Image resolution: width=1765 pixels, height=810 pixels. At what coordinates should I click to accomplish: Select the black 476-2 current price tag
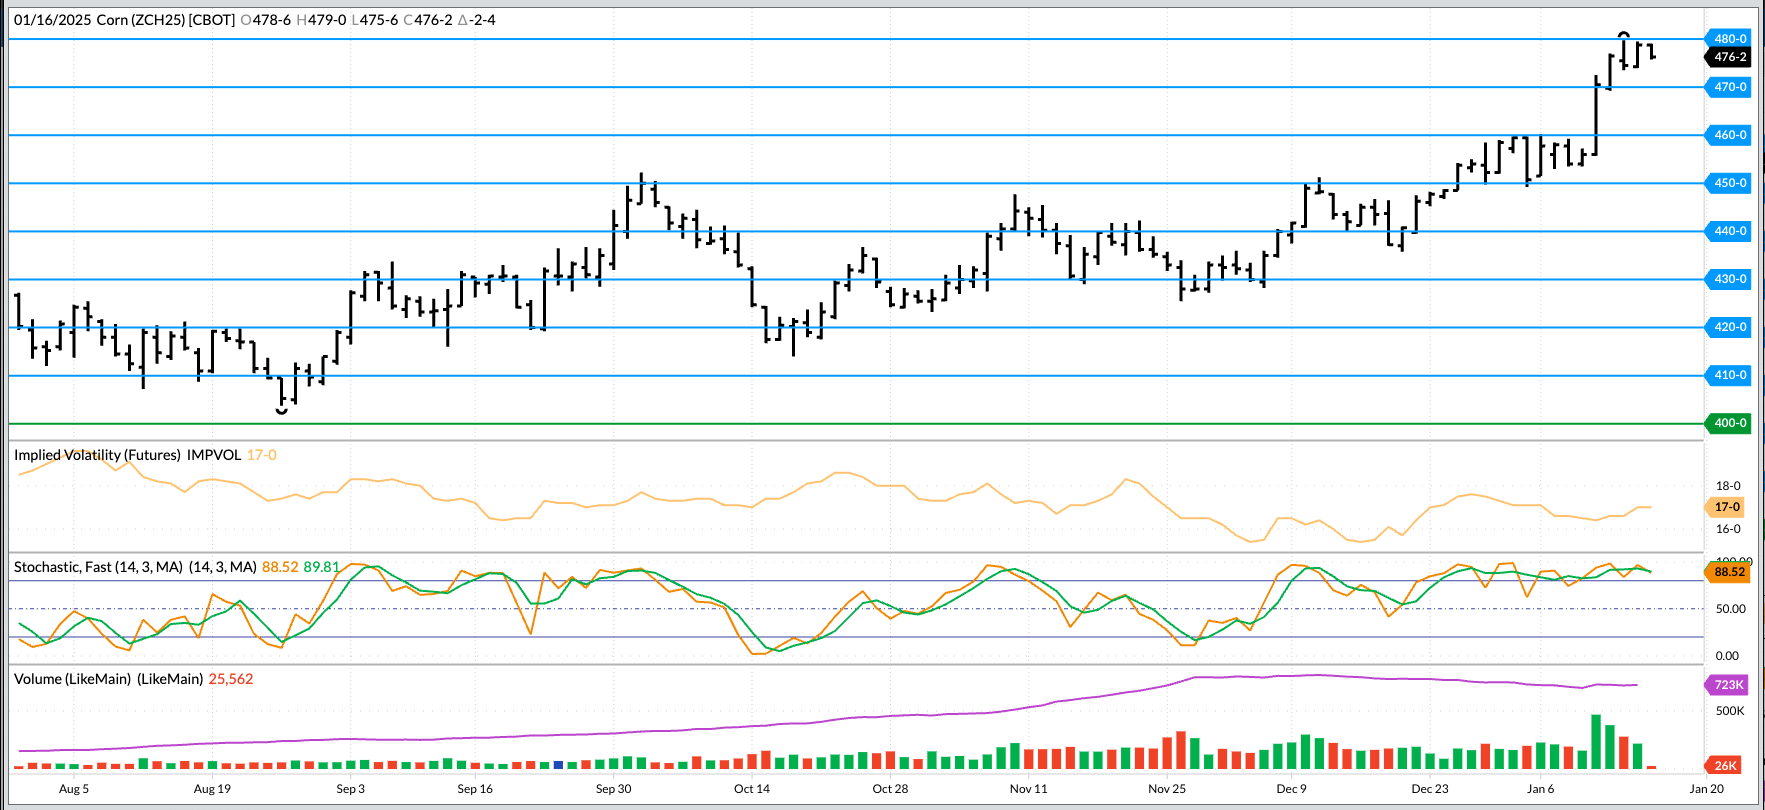pyautogui.click(x=1729, y=57)
